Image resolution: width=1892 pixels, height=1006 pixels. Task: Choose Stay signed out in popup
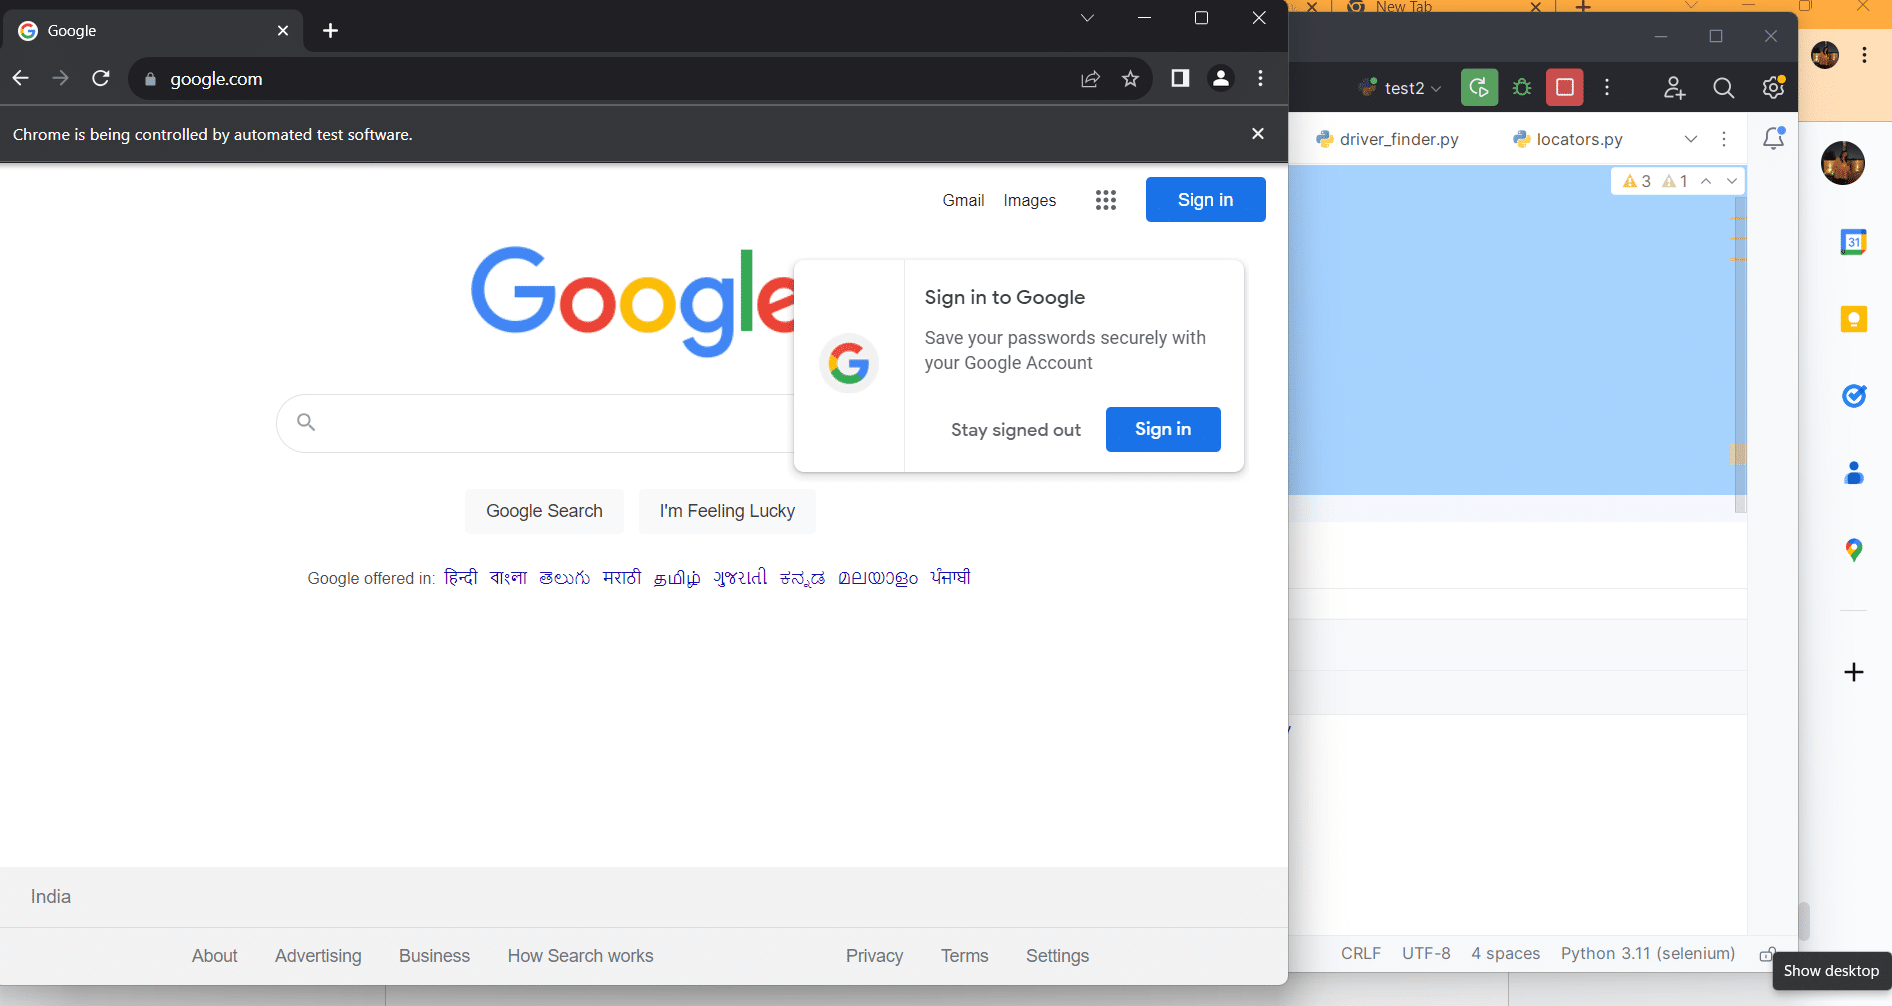point(1016,429)
